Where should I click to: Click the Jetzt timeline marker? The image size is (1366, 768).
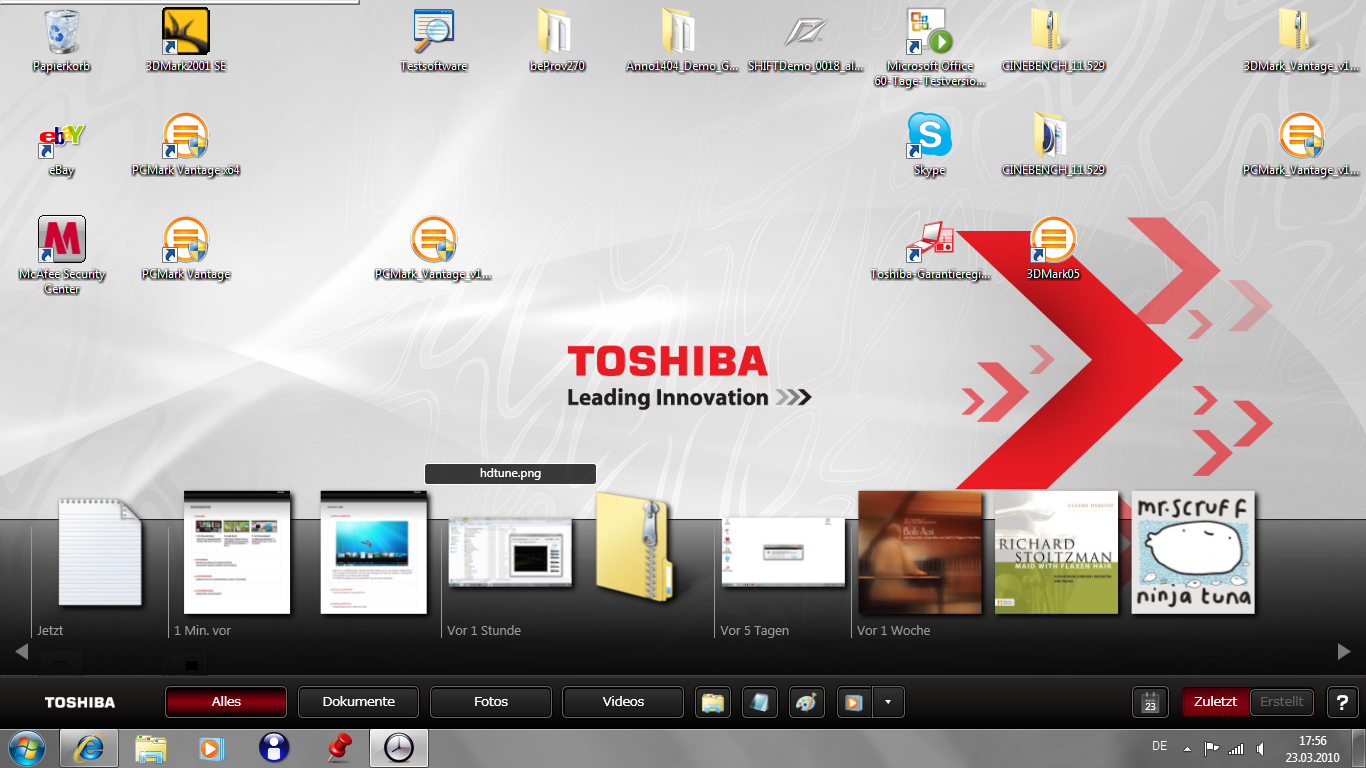click(x=50, y=631)
